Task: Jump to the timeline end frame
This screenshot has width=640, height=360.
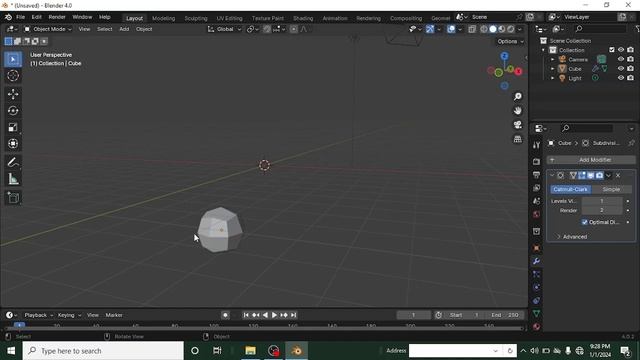Action: (x=293, y=315)
